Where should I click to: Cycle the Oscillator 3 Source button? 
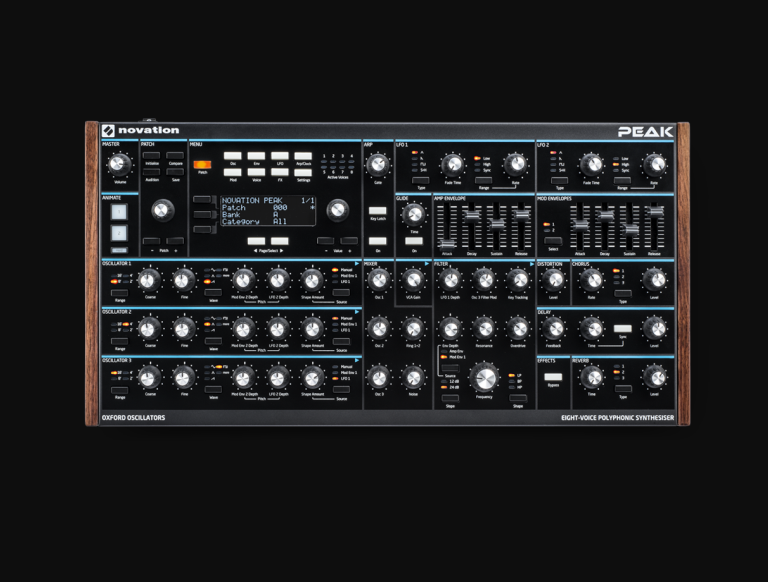pyautogui.click(x=341, y=389)
